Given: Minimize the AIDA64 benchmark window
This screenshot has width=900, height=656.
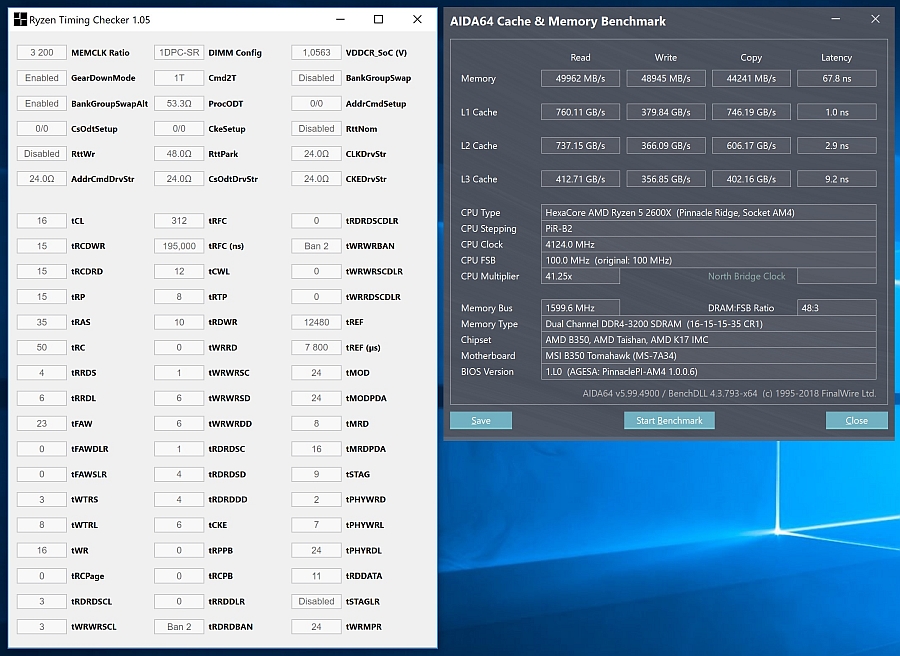Looking at the screenshot, I should pos(836,19).
